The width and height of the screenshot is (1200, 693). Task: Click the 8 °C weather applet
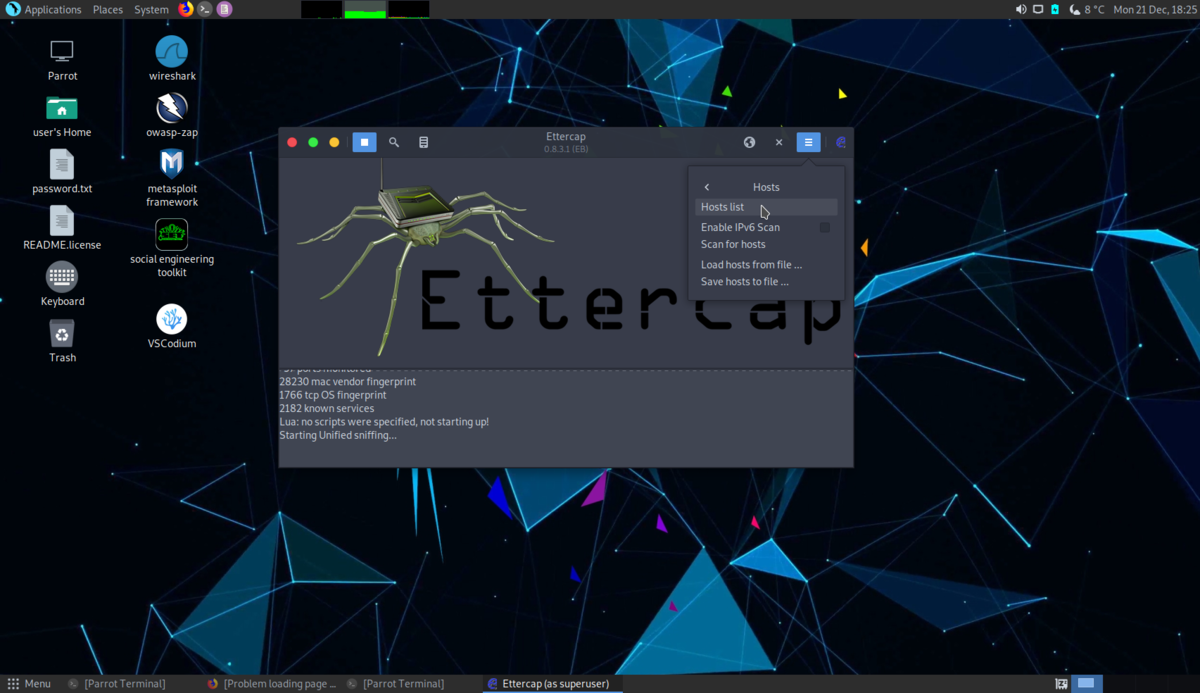1086,9
